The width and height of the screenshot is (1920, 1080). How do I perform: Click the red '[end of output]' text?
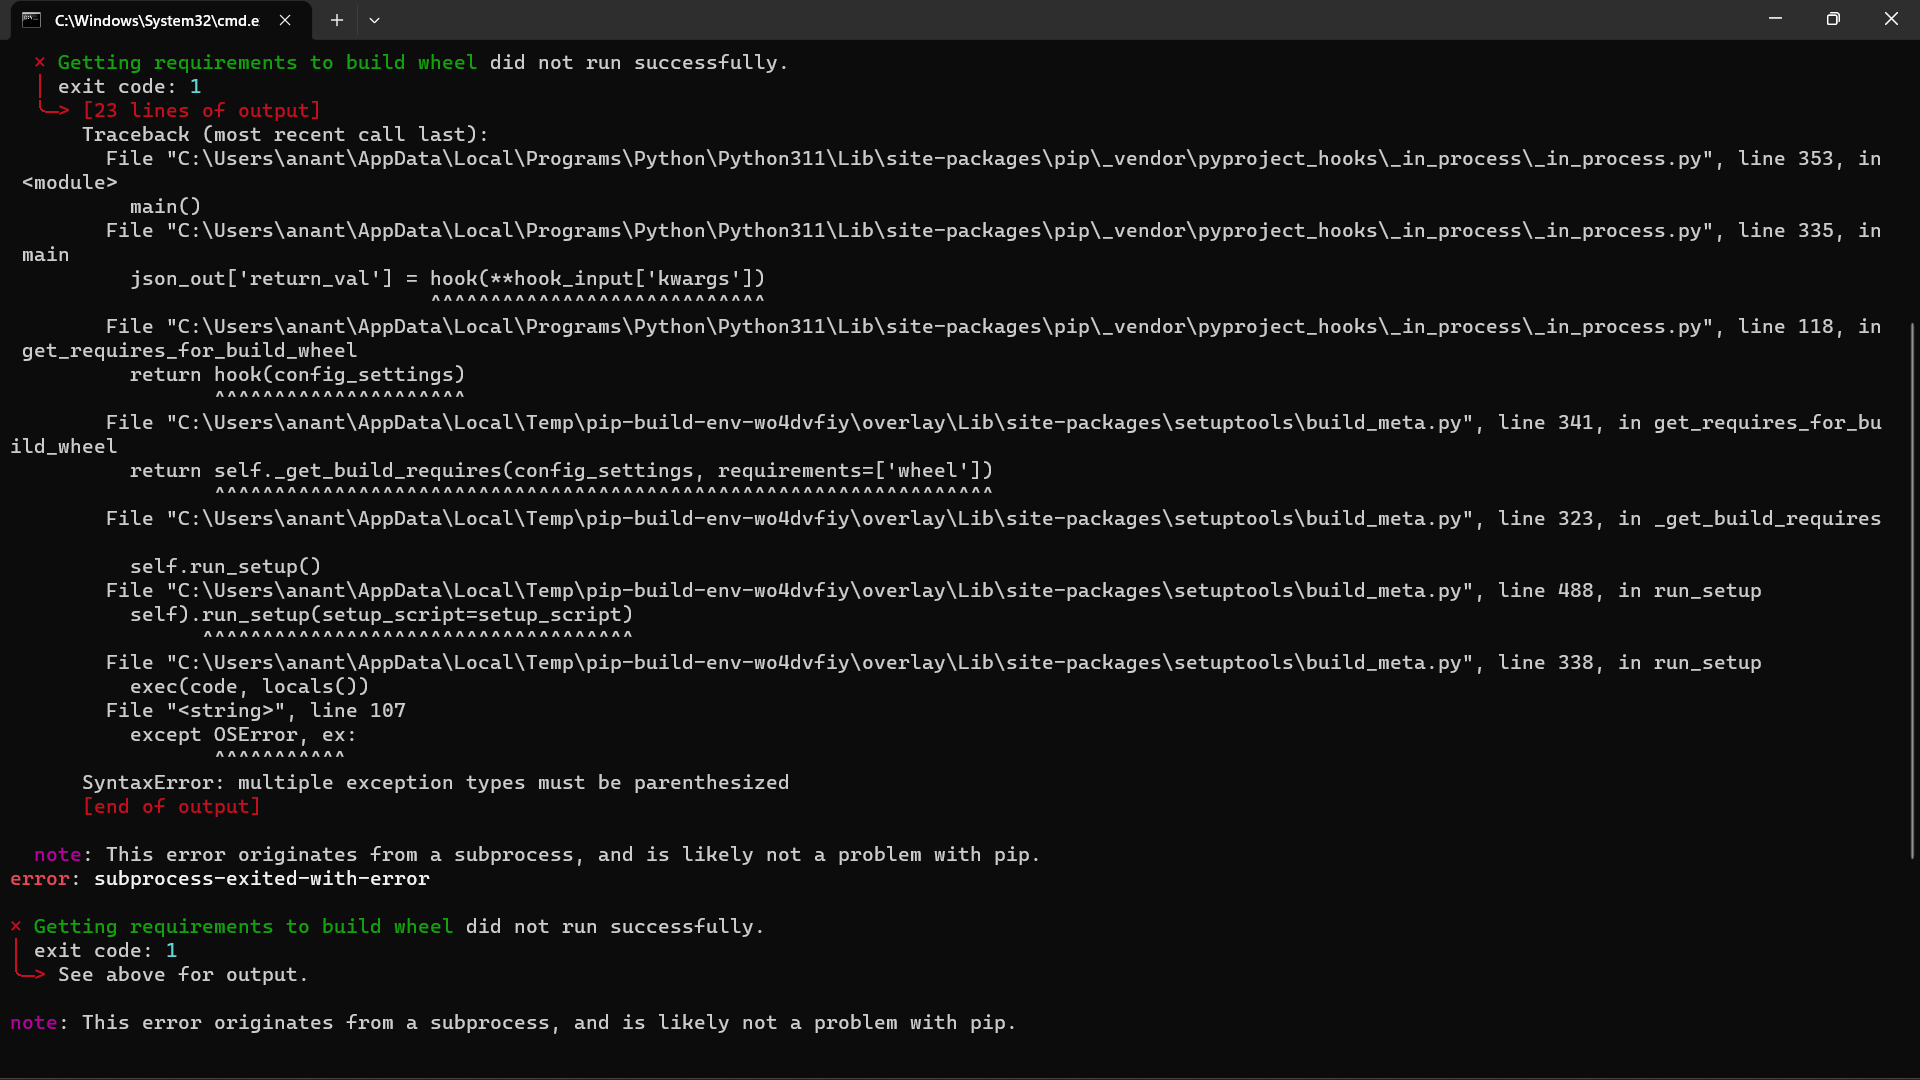[171, 806]
